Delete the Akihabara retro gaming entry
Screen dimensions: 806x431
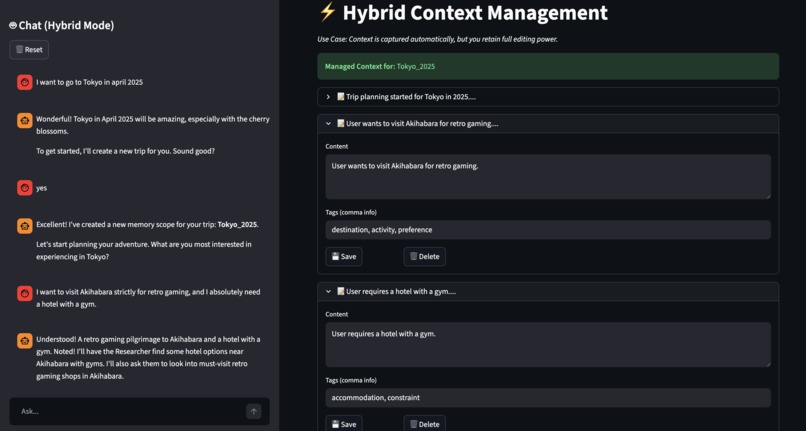point(425,257)
